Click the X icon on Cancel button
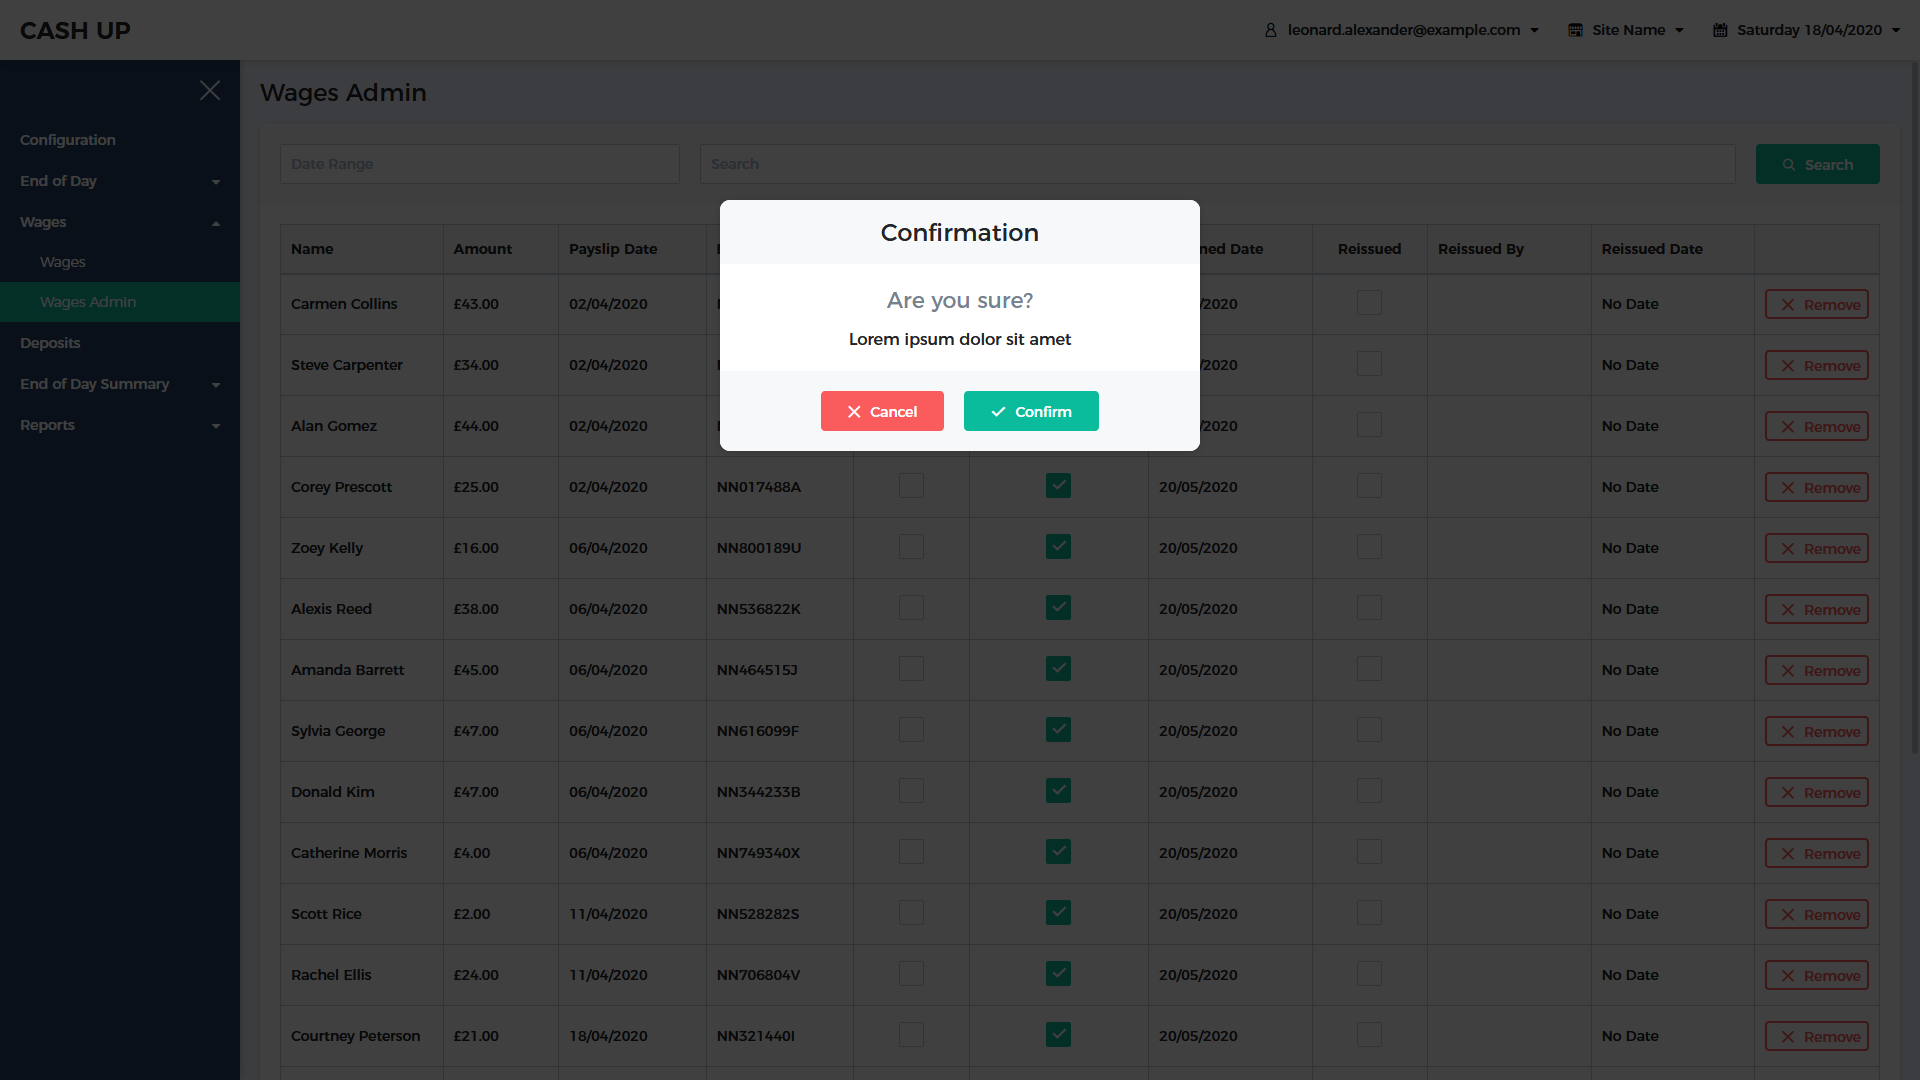This screenshot has width=1920, height=1080. tap(854, 412)
